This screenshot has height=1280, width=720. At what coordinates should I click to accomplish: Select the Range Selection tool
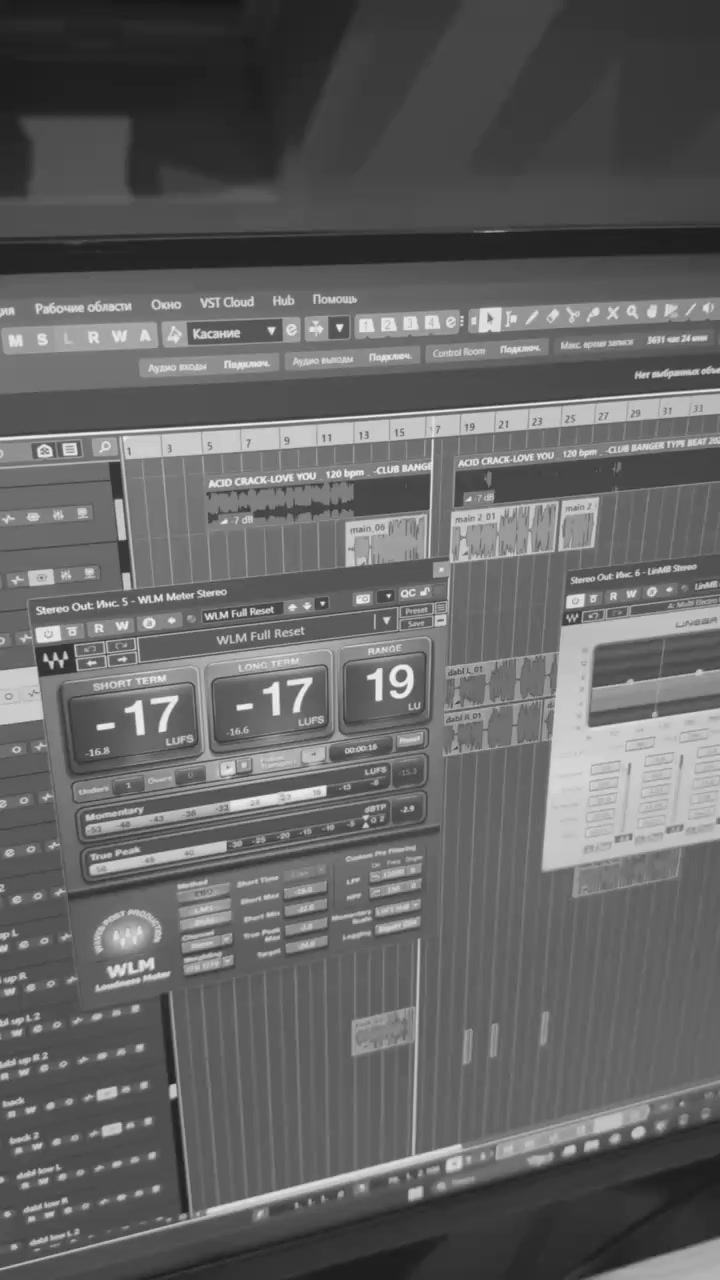tap(511, 318)
